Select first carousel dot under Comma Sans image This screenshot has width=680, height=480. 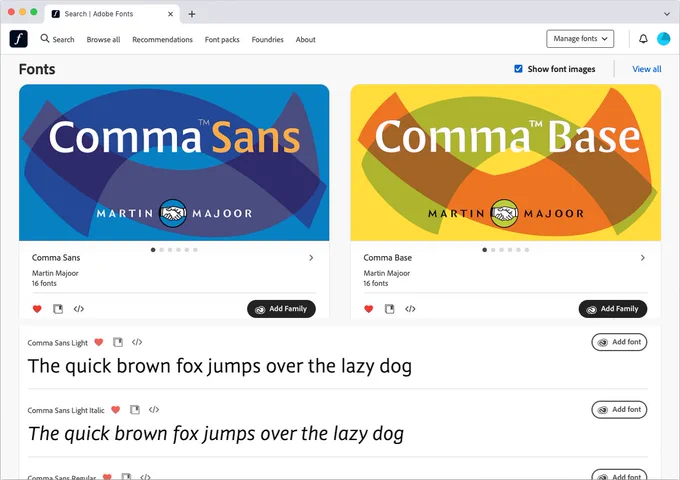153,250
